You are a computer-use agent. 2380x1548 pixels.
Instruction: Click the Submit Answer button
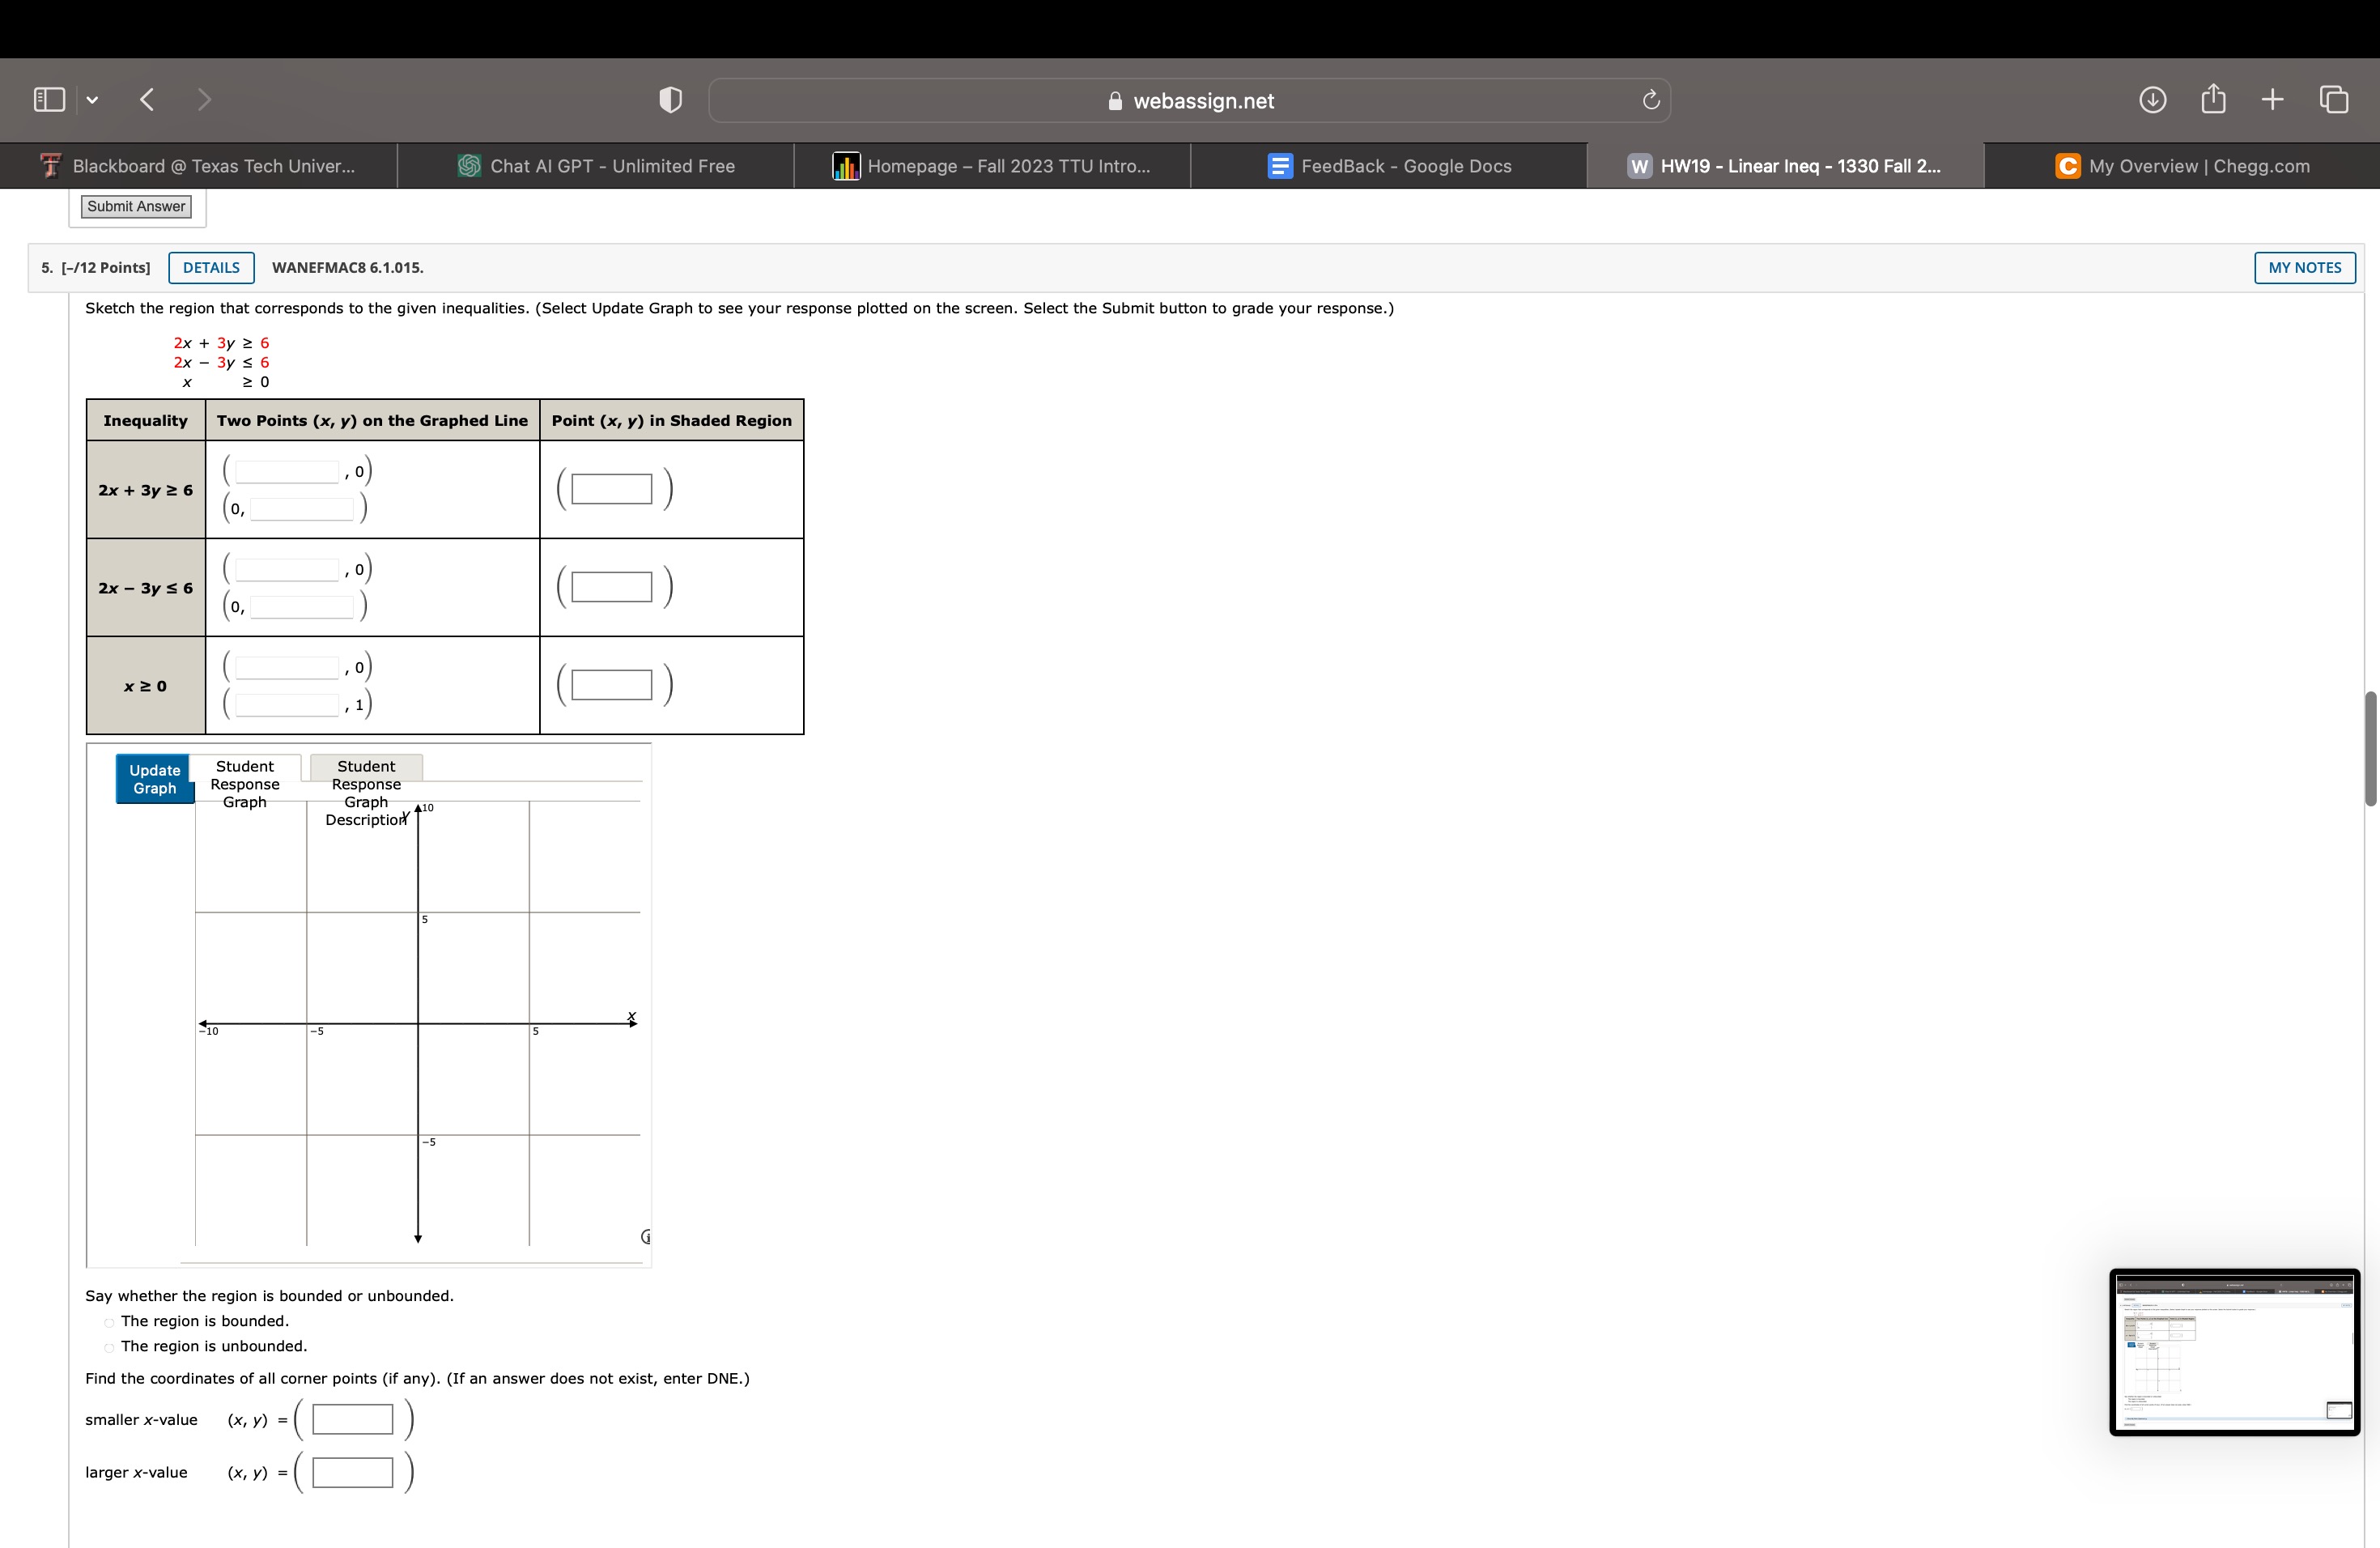pos(135,206)
